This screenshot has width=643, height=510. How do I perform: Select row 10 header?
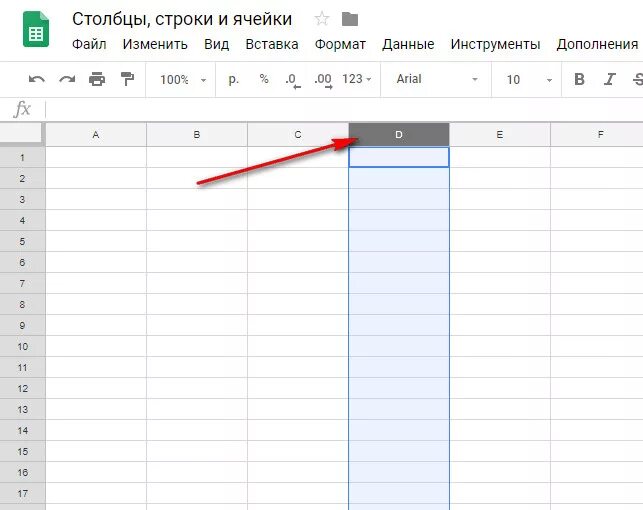point(22,346)
